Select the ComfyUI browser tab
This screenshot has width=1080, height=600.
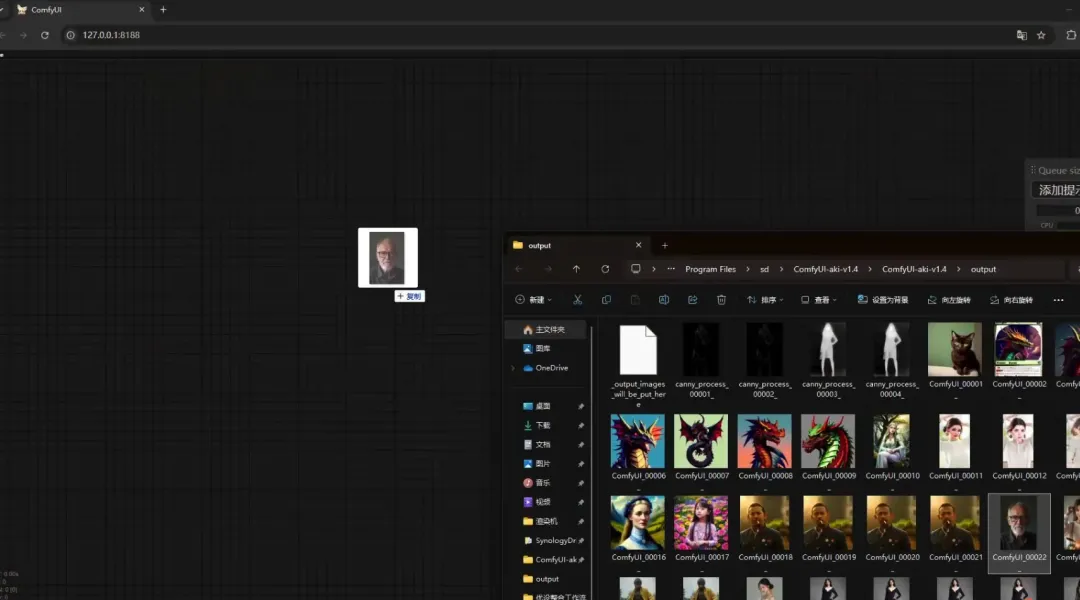(x=81, y=10)
